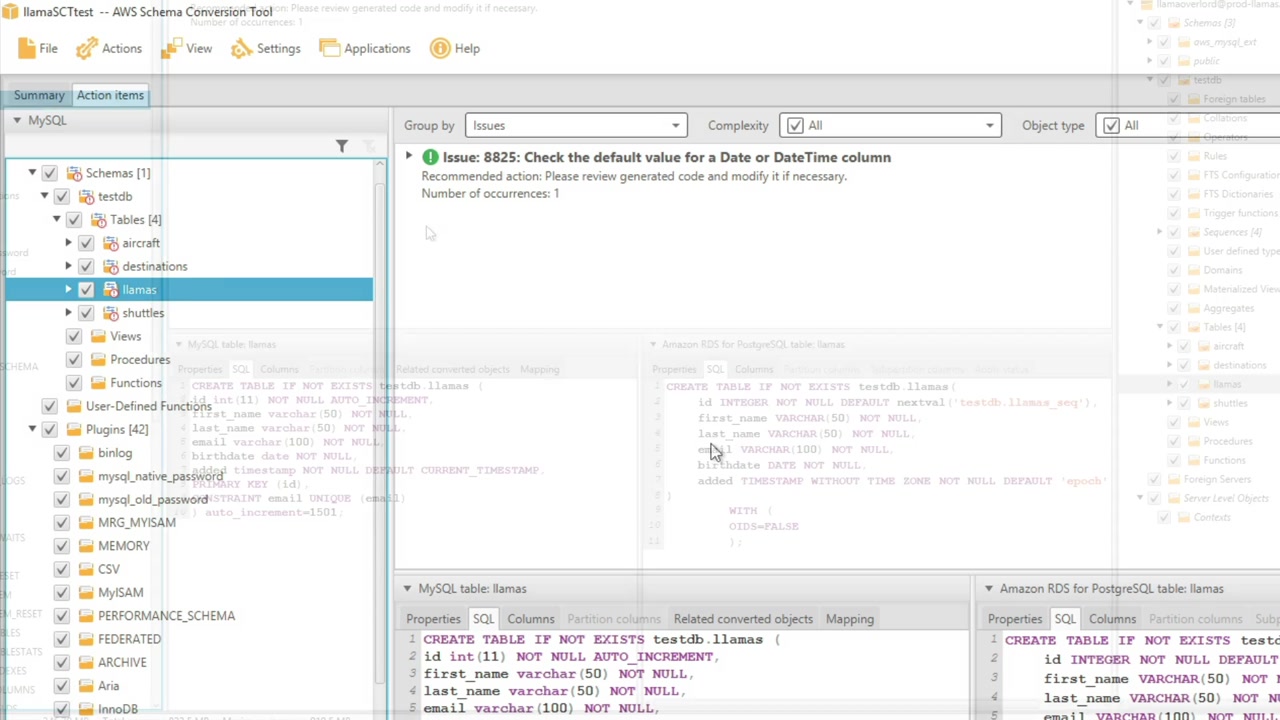Click the green issue 8825 status icon

click(x=430, y=157)
